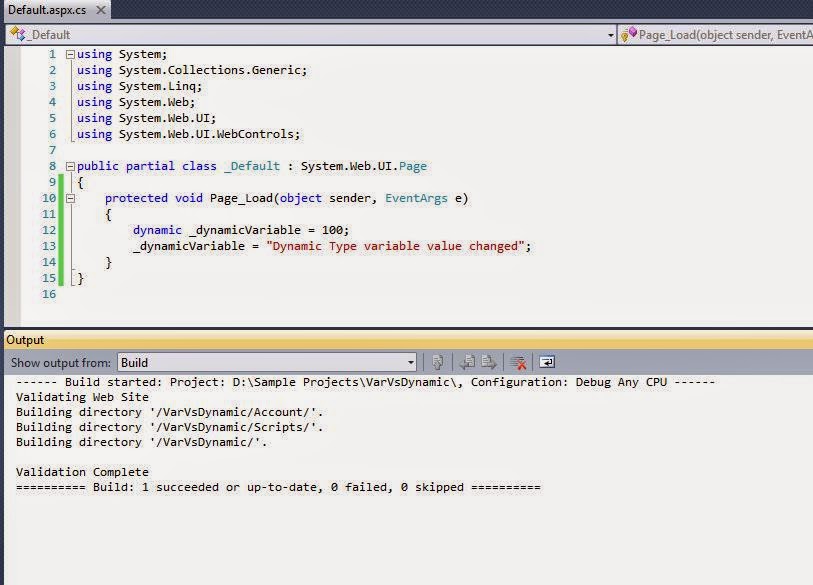Collapse the using directives region
Viewport: 813px width, 585px height.
pyautogui.click(x=70, y=54)
